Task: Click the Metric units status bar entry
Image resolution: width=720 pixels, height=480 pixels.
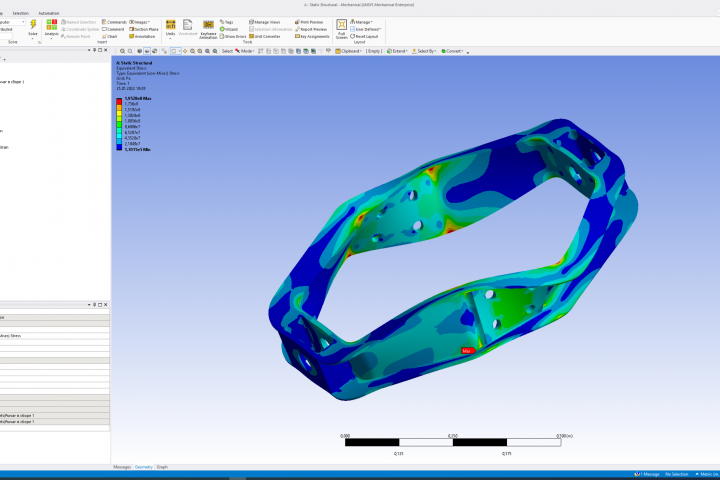Action: point(708,474)
